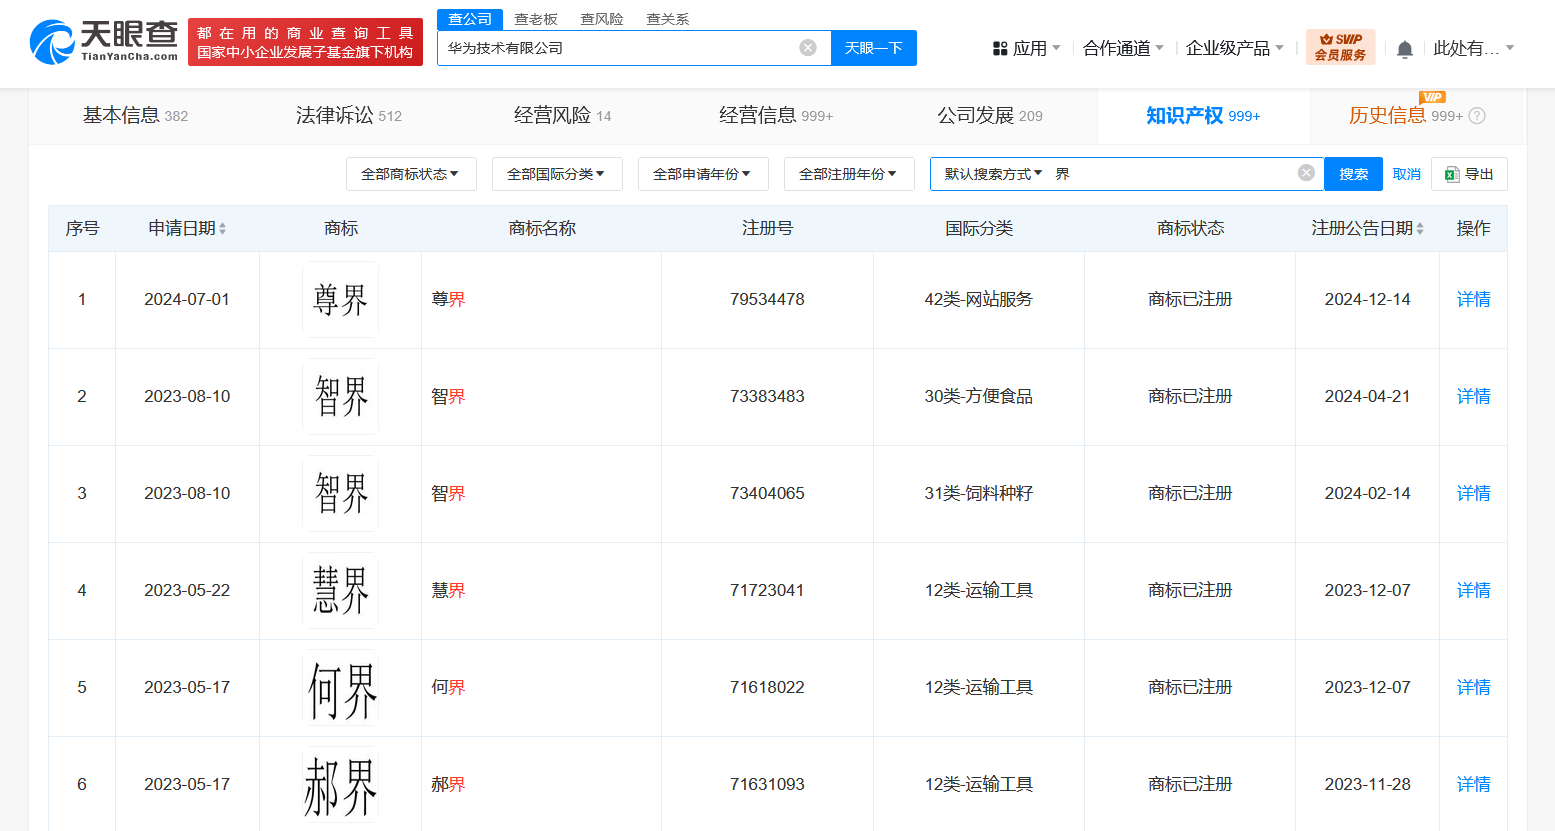
Task: Clear the company search box text
Action: point(808,48)
